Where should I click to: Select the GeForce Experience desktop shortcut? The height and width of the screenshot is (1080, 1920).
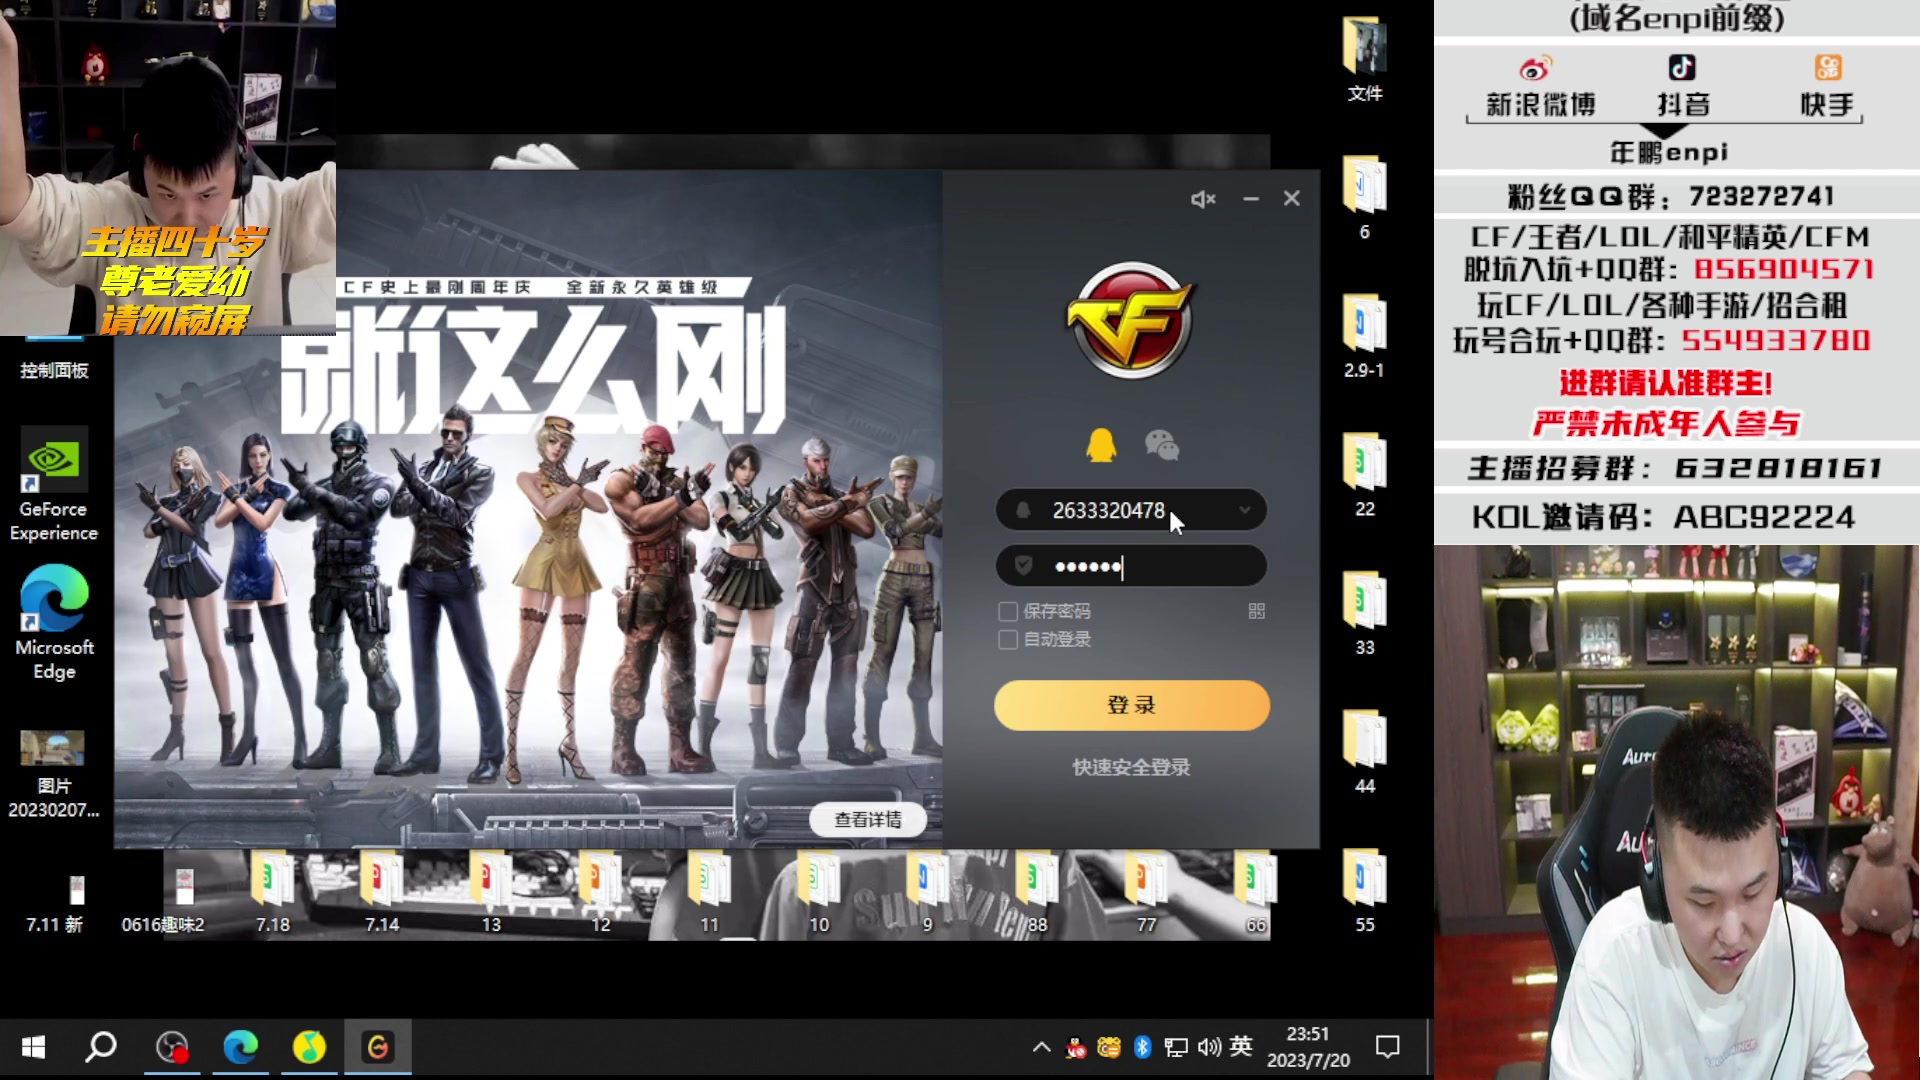(54, 485)
